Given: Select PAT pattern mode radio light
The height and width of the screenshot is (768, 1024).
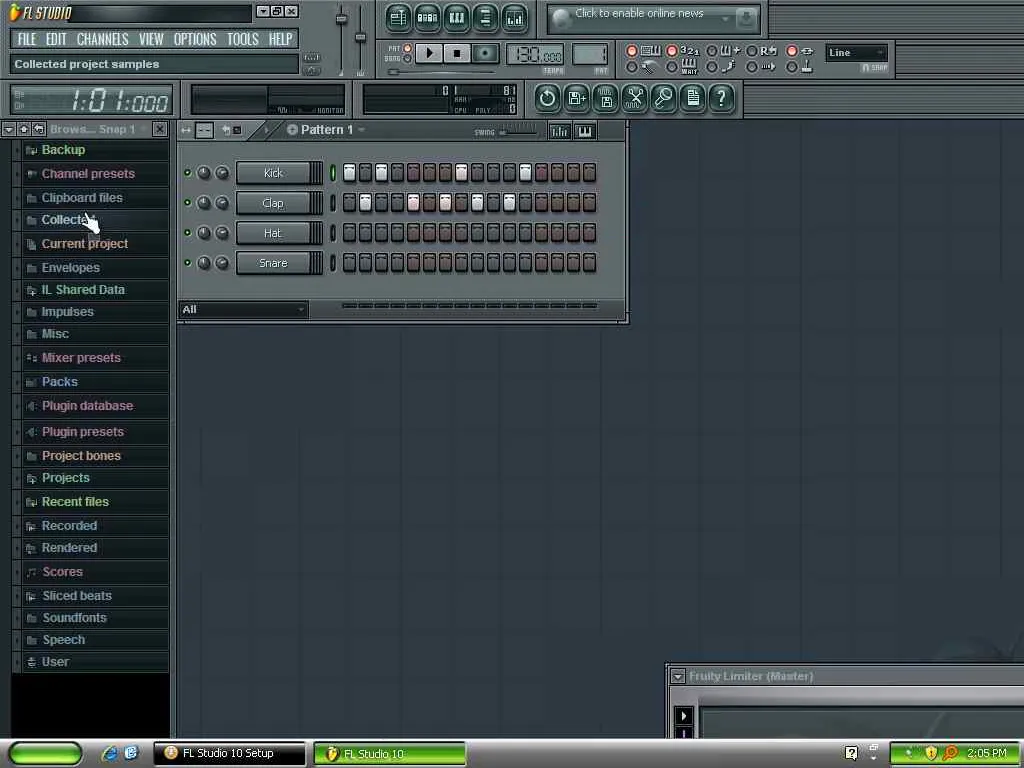Looking at the screenshot, I should [408, 48].
